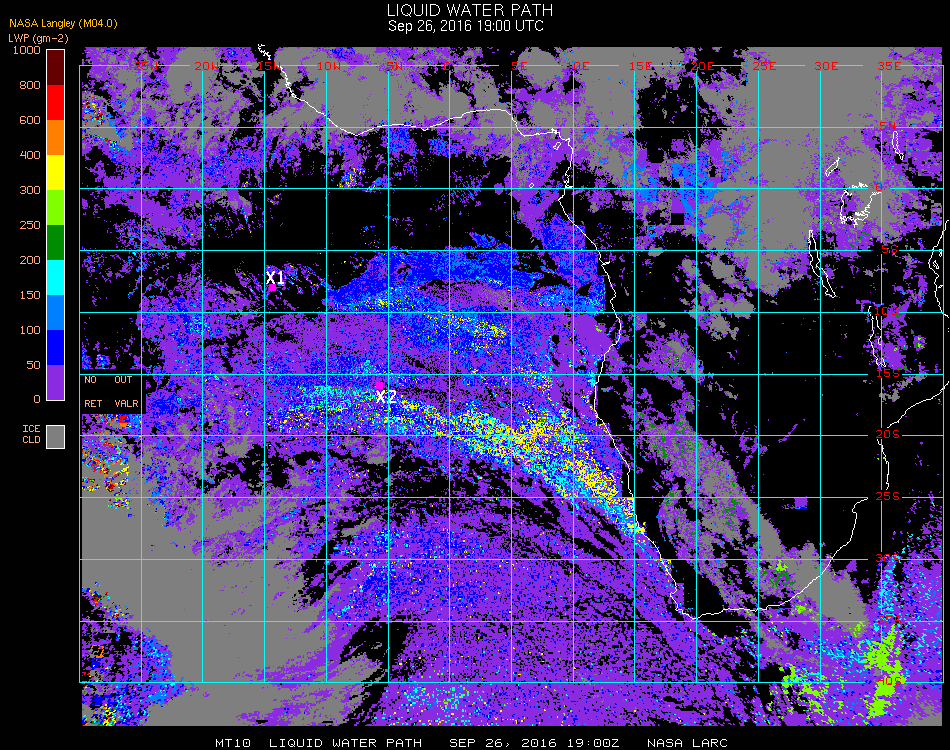
Task: Click the "800" color bar value
Action: tap(30, 85)
